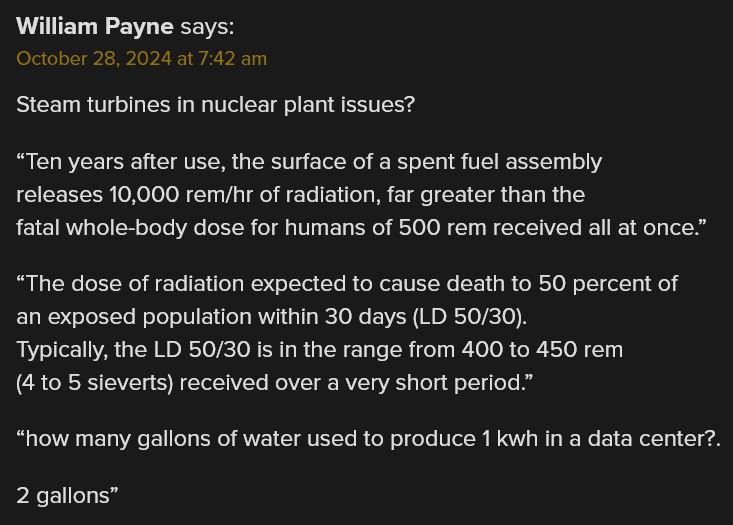Click the text "(4 to 5 sieverts)"

(95, 382)
